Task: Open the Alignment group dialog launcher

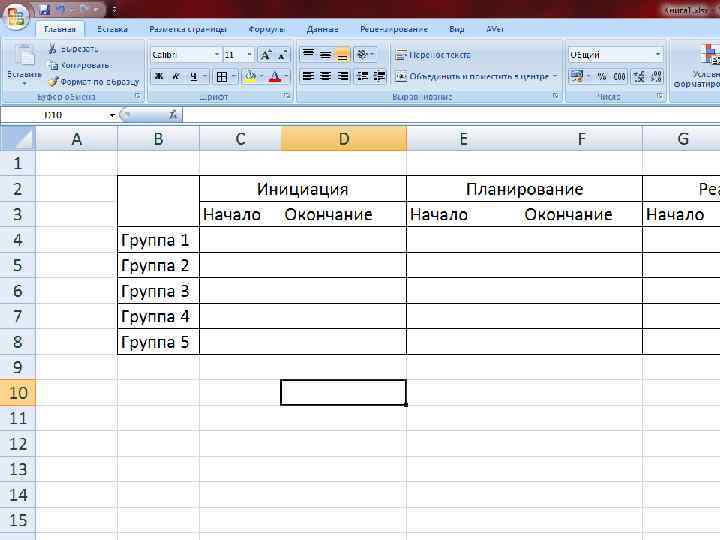Action: click(556, 96)
